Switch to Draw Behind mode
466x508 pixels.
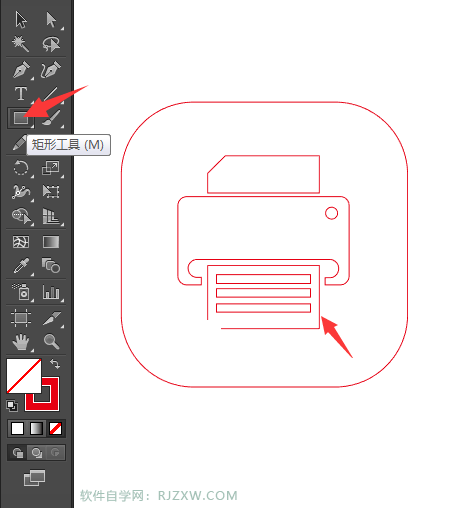pyautogui.click(x=37, y=453)
